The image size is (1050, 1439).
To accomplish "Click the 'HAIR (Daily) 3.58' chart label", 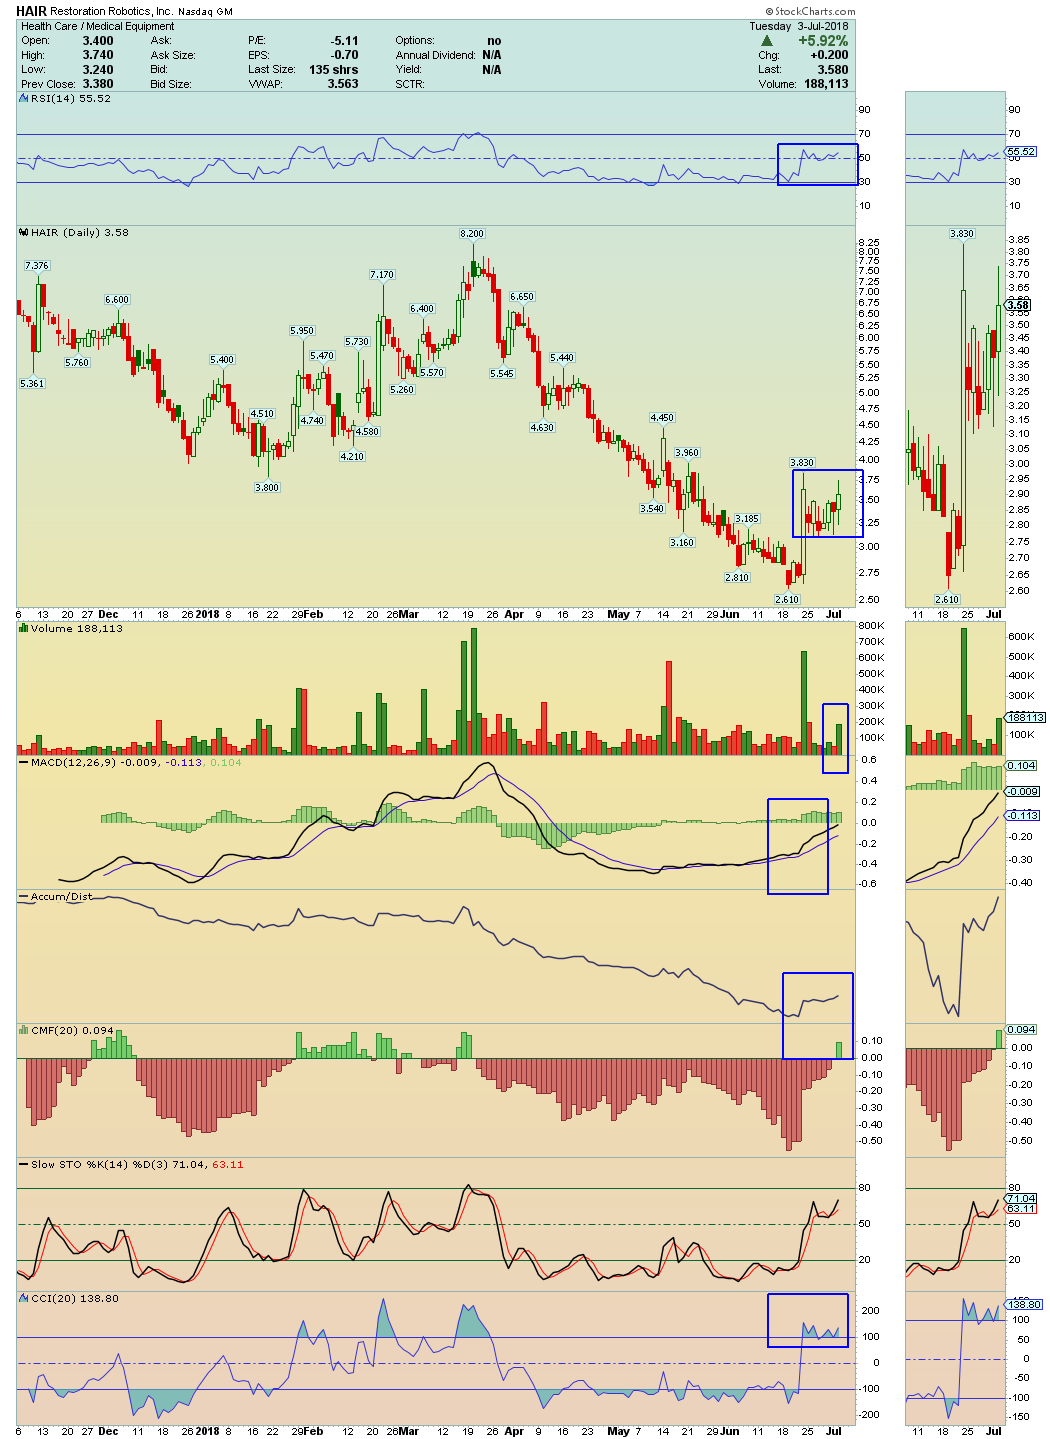I will [80, 233].
